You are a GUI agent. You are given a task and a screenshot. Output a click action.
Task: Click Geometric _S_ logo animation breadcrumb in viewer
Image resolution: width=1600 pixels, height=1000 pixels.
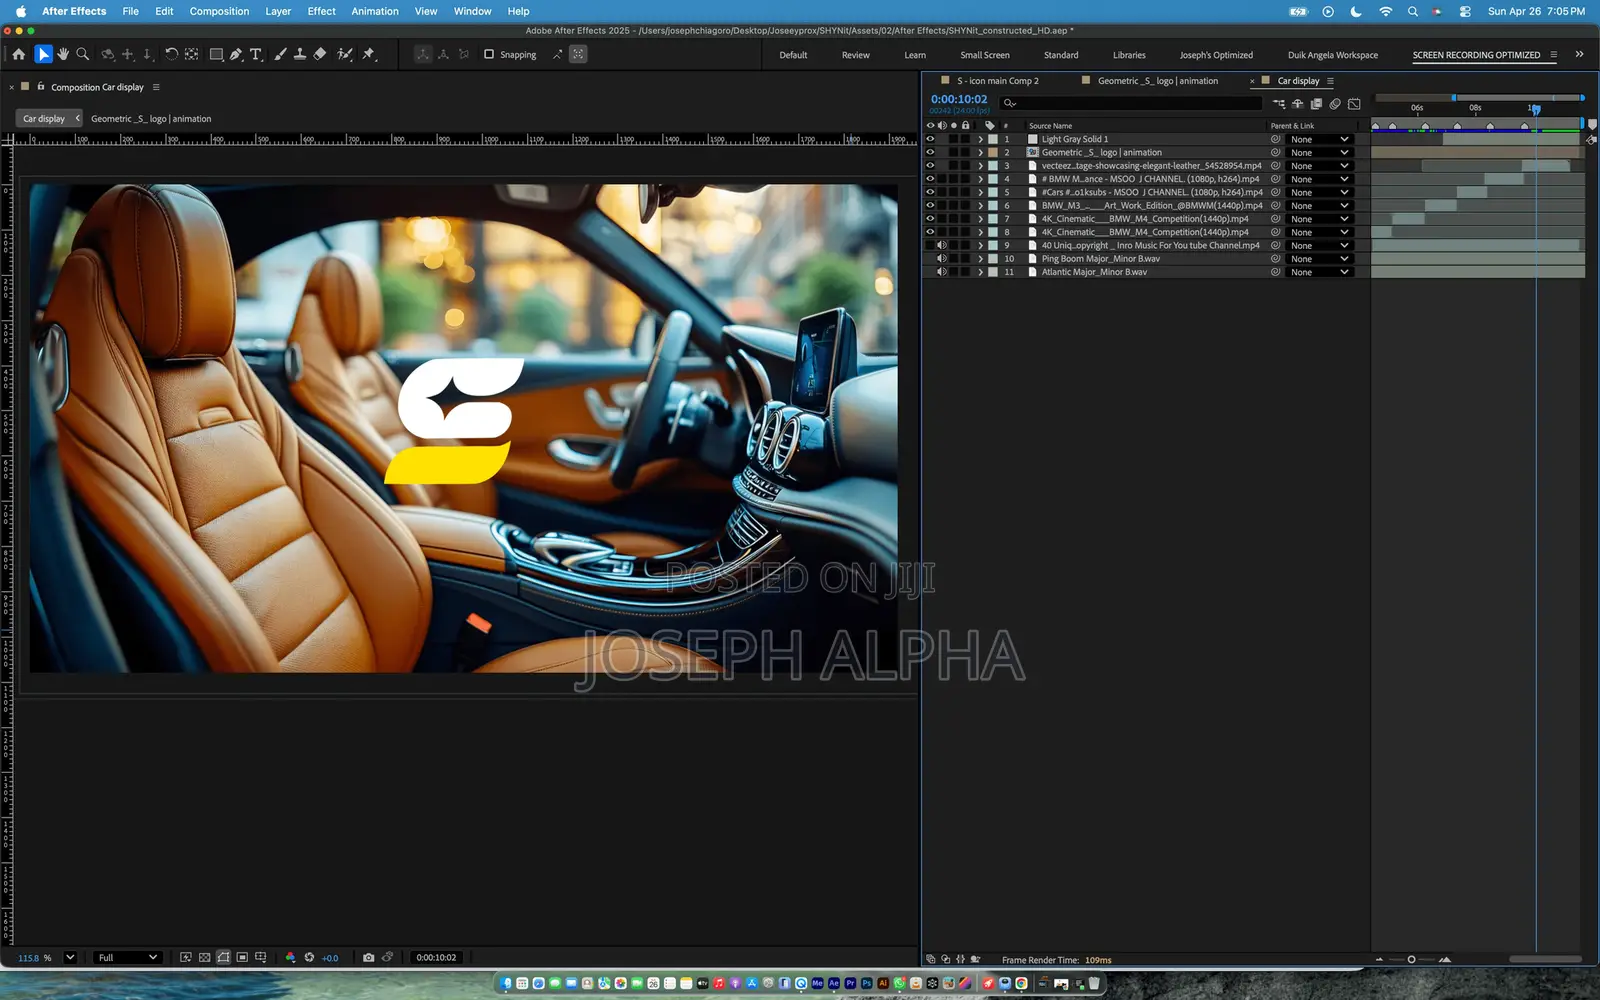151,118
